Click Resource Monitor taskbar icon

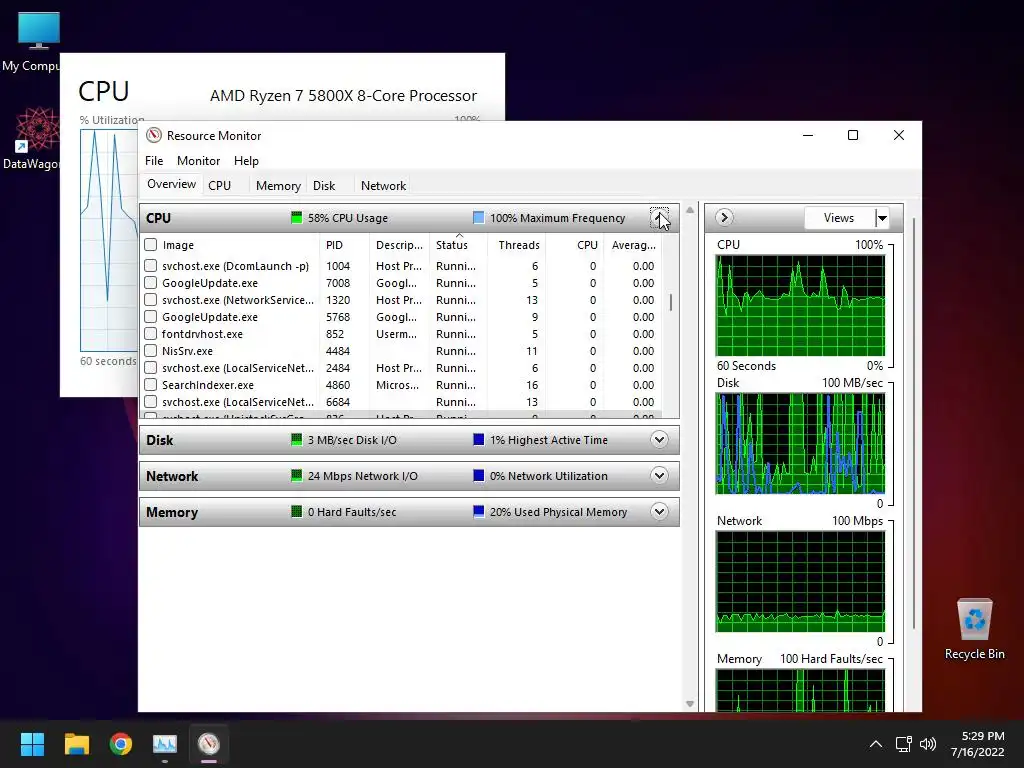pos(209,744)
